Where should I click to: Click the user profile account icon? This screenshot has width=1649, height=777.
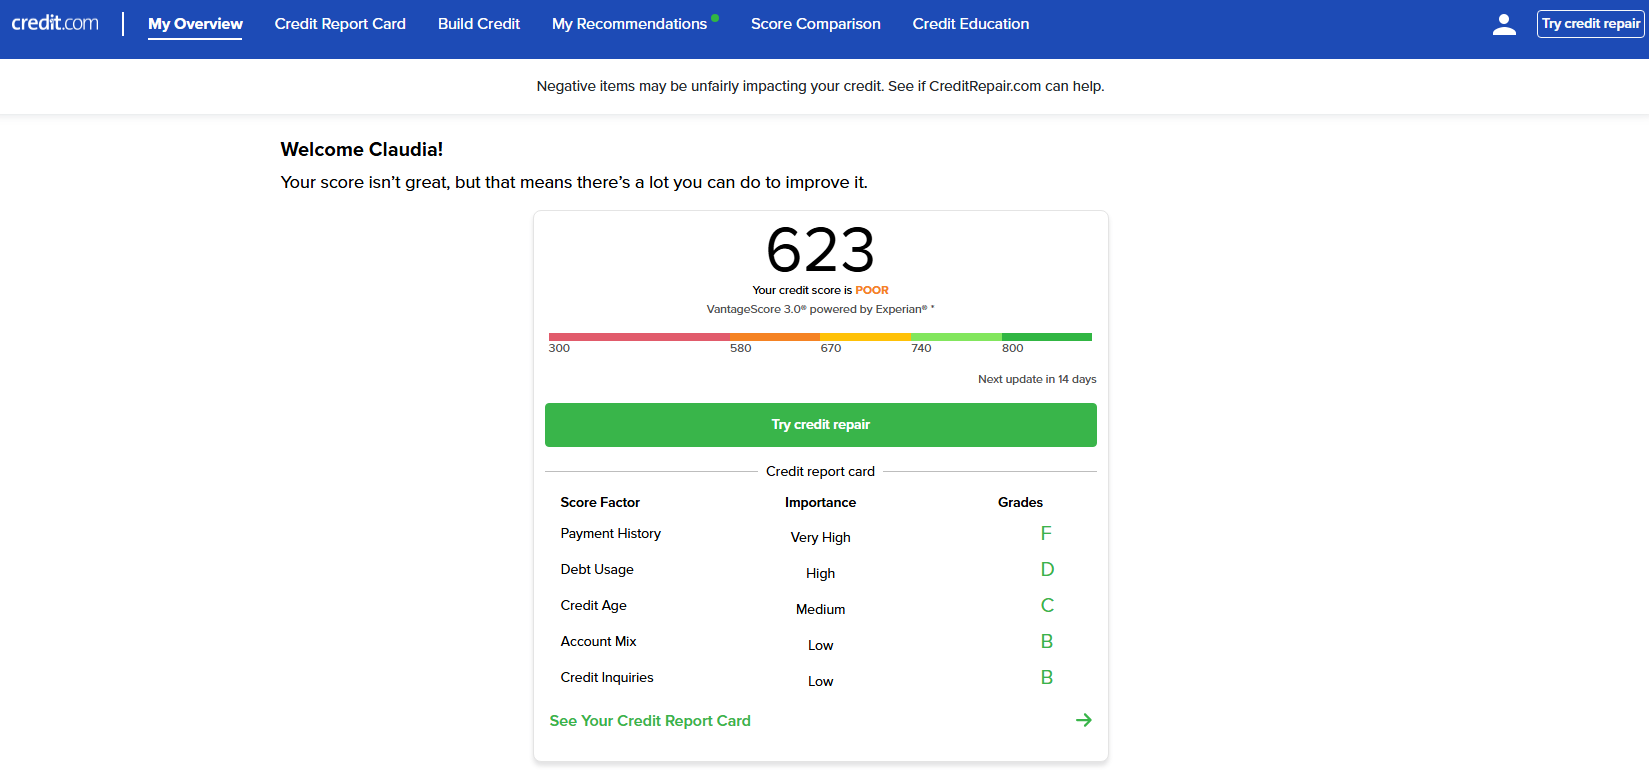1503,25
